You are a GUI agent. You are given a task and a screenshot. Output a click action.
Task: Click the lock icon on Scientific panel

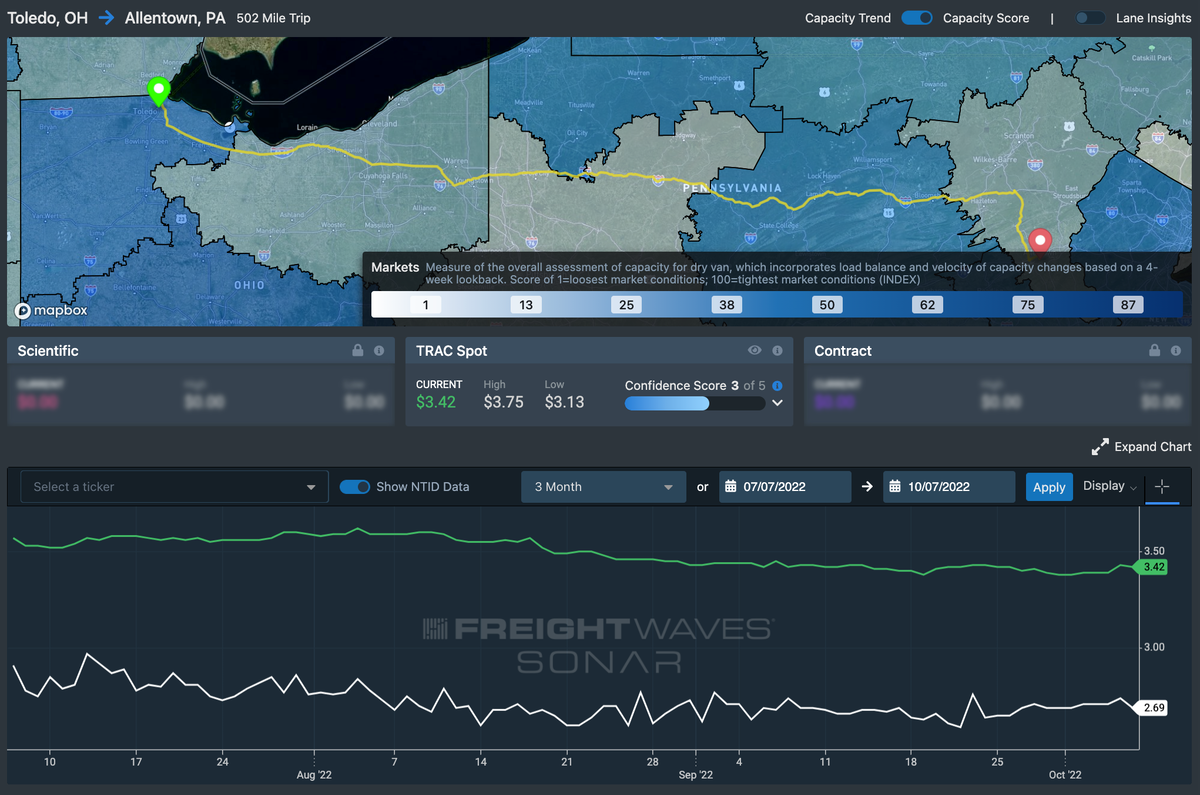click(358, 351)
